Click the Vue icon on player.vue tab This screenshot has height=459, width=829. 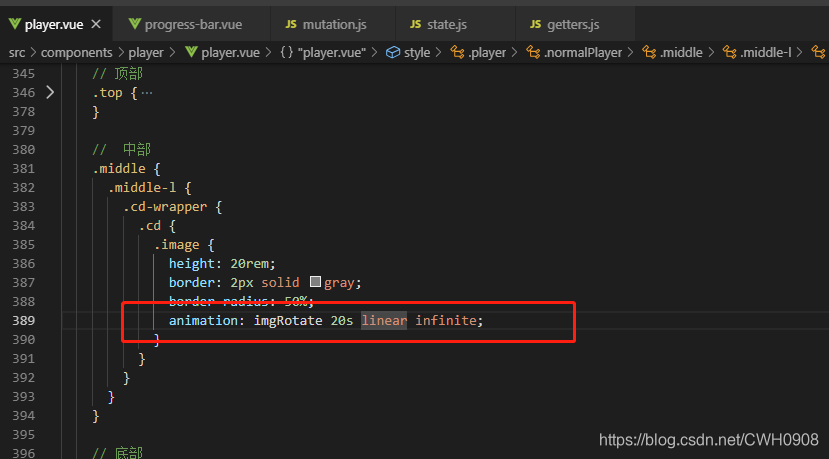click(x=15, y=24)
